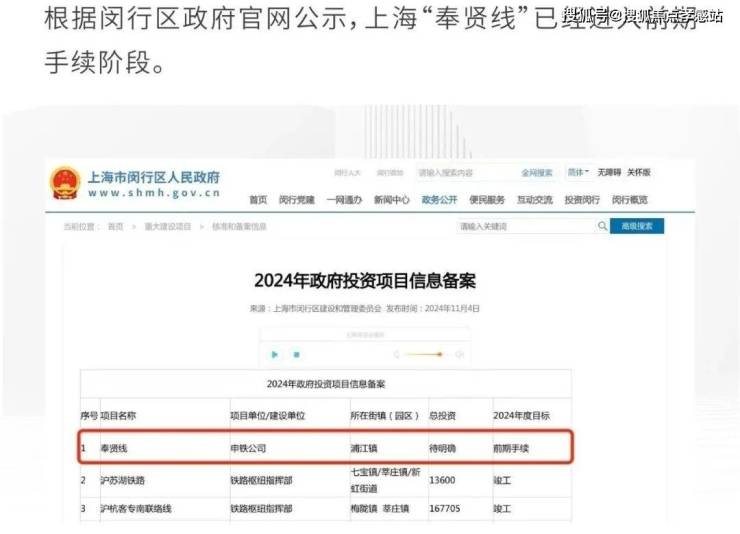Open the 政务公开 navigation tab
The height and width of the screenshot is (534, 740).
click(x=439, y=200)
